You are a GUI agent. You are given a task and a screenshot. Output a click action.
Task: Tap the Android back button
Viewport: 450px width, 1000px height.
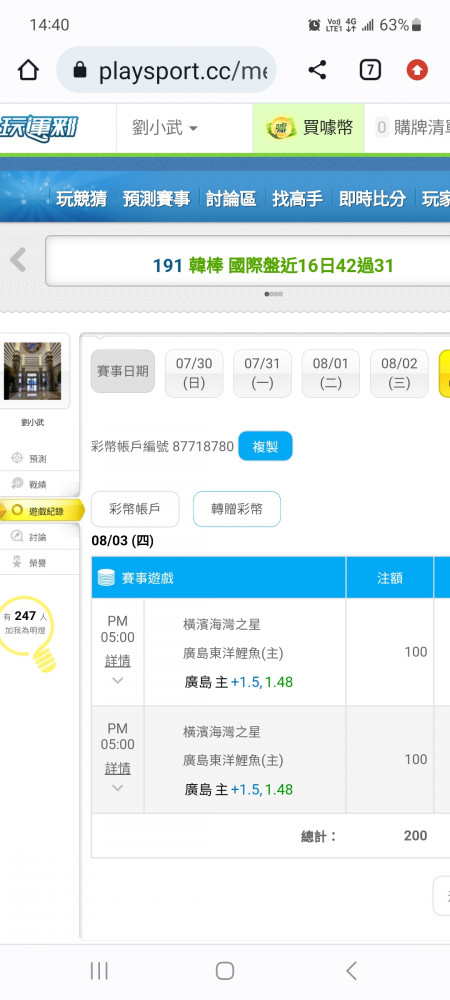(x=351, y=971)
